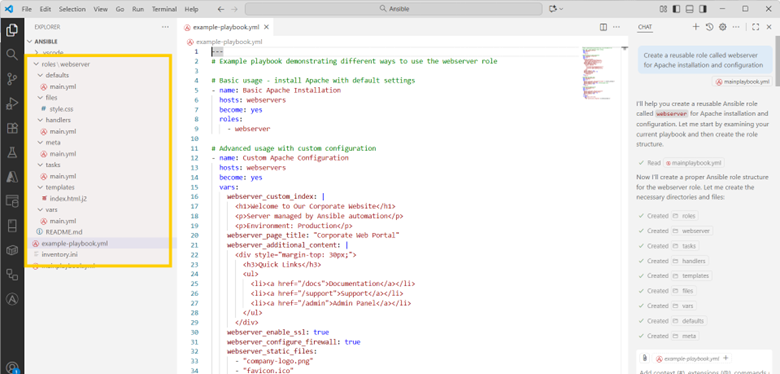Toggle the secondary side bar
The height and width of the screenshot is (374, 780).
click(x=703, y=9)
